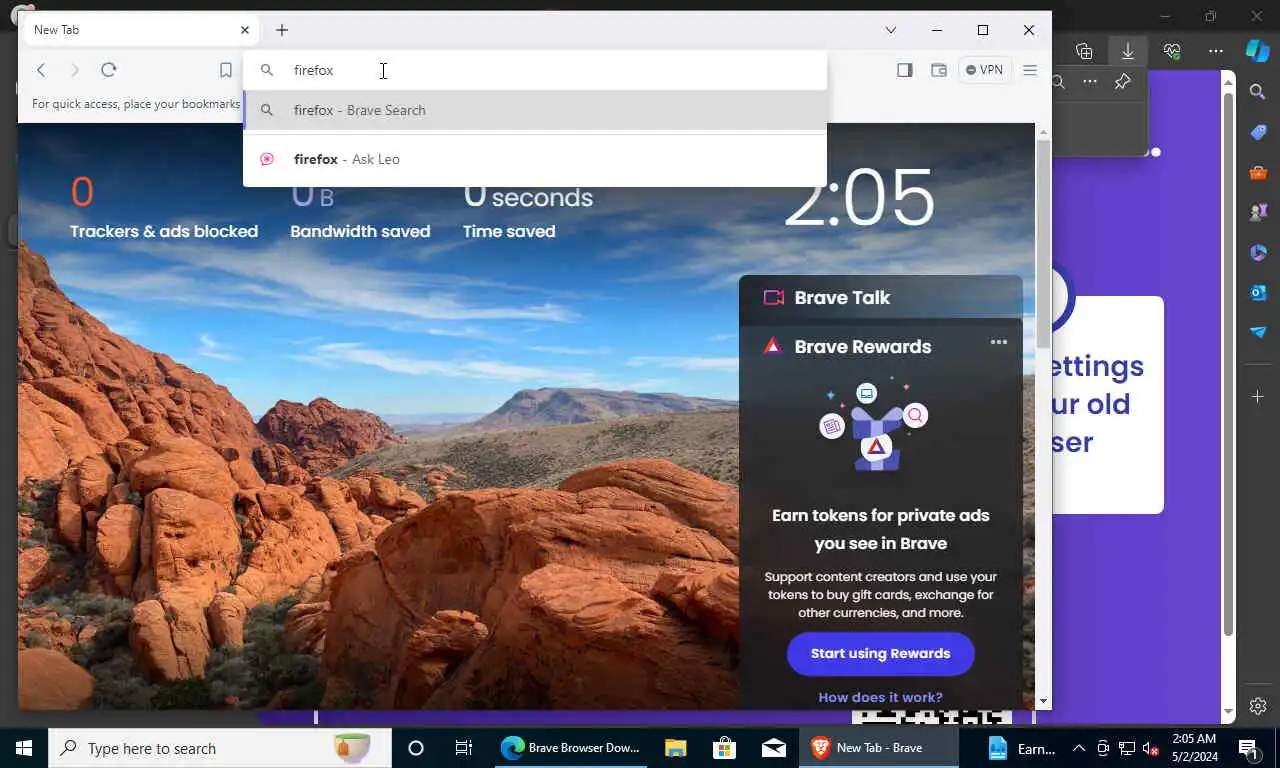Open the Brave Wallet icon
The width and height of the screenshot is (1280, 768).
pos(939,70)
